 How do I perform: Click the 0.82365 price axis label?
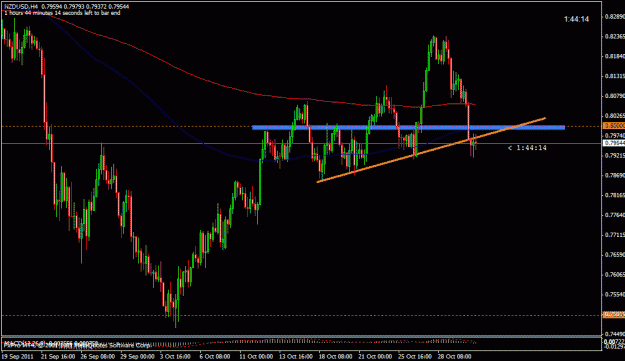pos(615,36)
